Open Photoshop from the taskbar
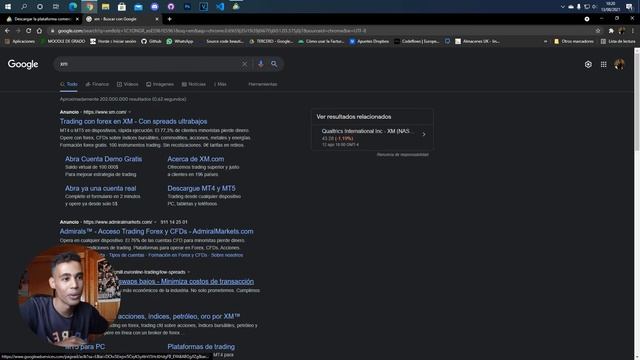This screenshot has width=640, height=360. point(187,7)
